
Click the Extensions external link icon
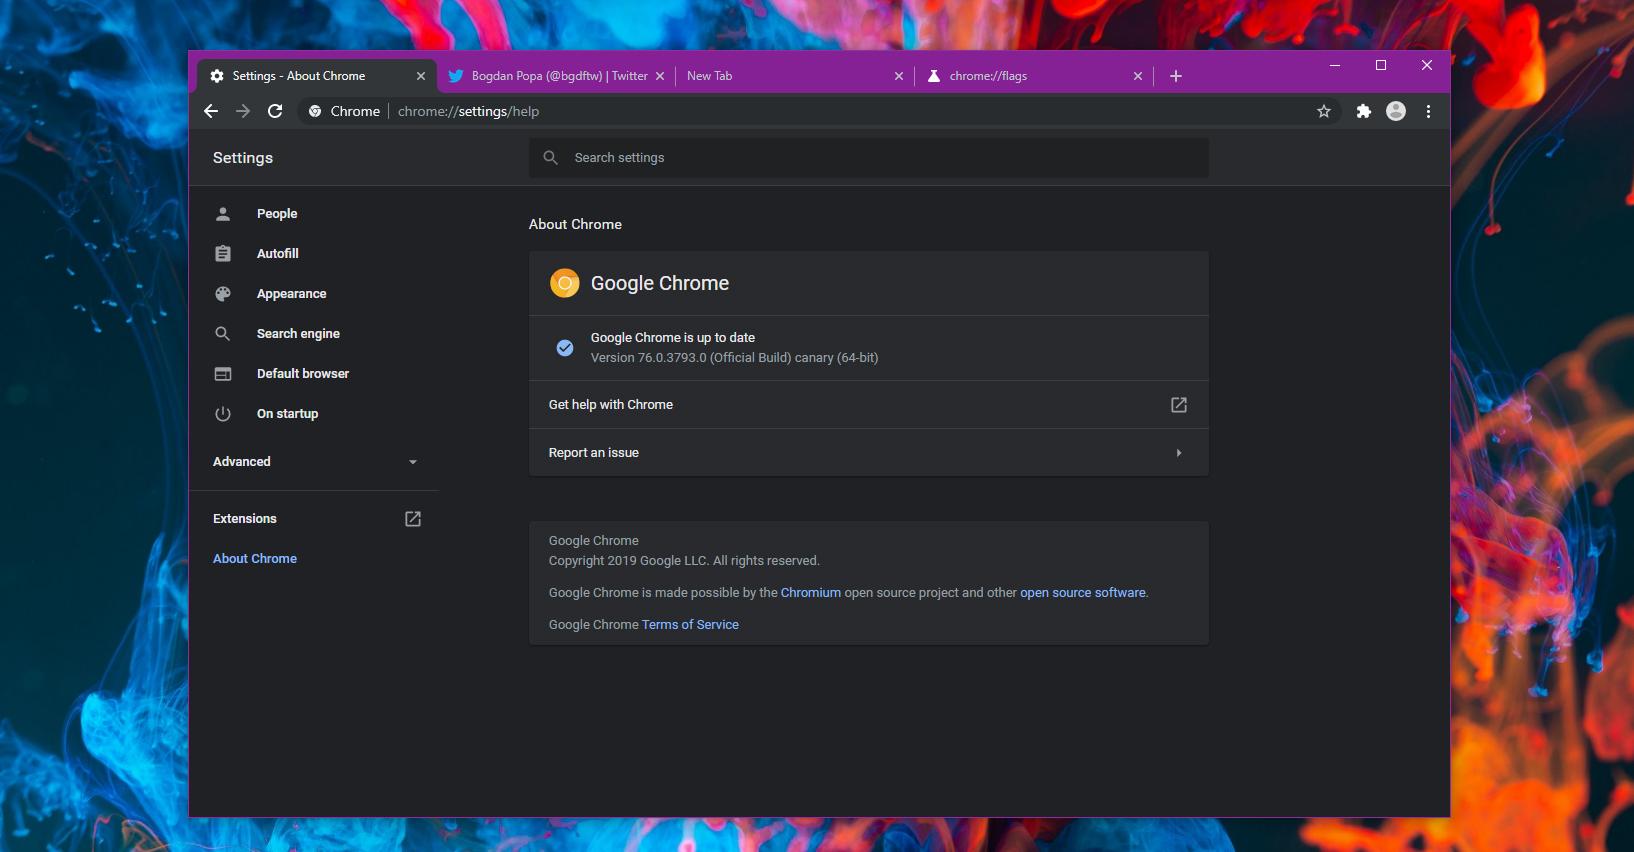pos(413,519)
